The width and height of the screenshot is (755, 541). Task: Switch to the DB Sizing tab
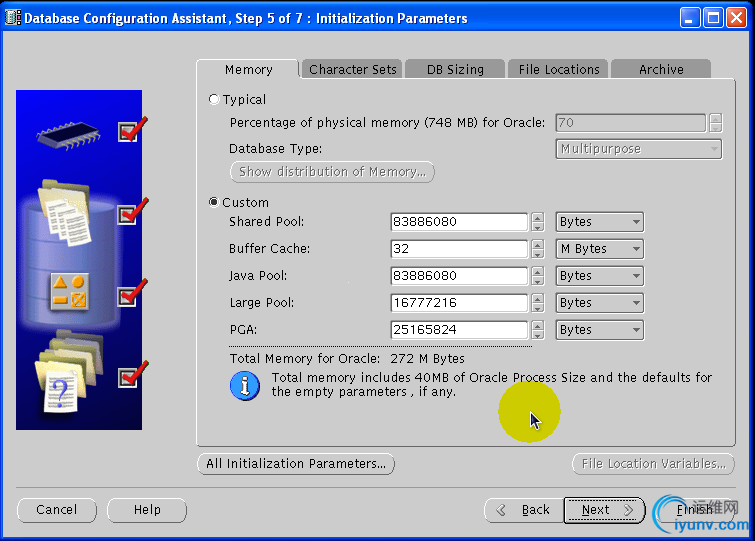coord(455,69)
